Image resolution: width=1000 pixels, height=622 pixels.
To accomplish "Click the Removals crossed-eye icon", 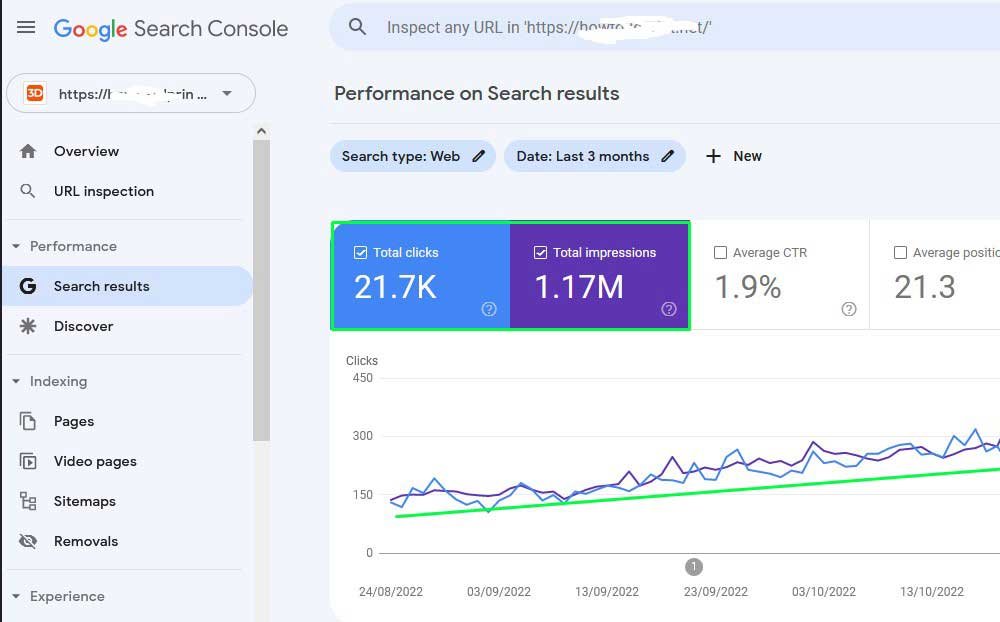I will coord(27,541).
